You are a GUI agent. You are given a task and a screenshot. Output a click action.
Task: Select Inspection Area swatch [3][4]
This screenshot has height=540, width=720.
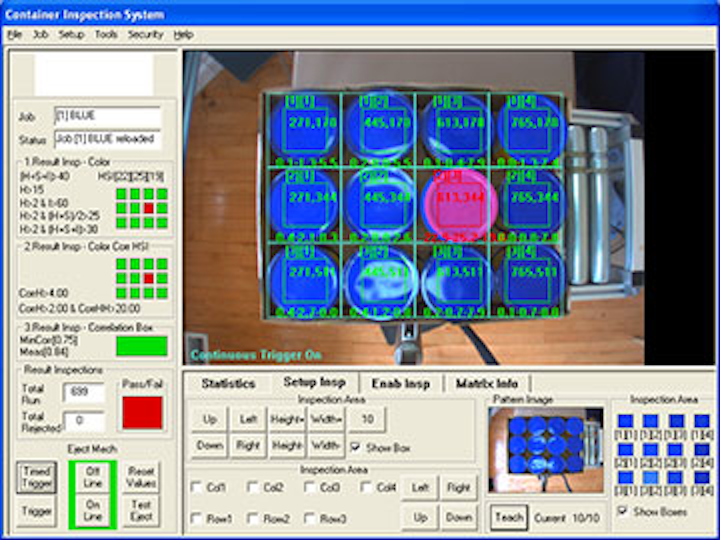702,478
